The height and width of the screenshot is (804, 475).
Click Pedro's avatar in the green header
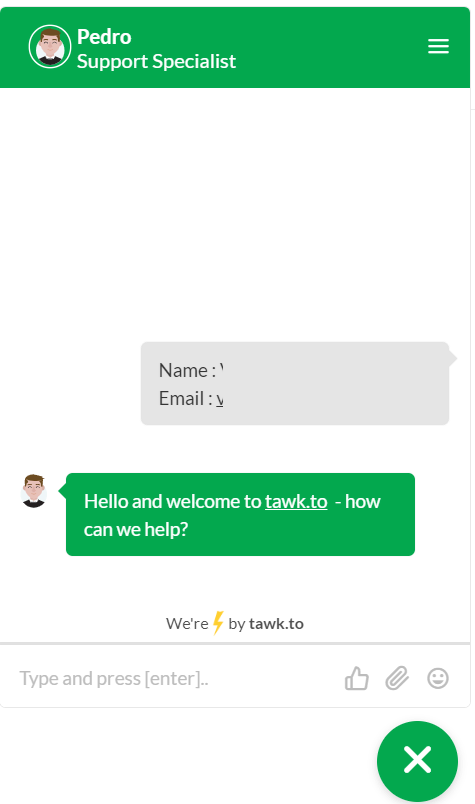pyautogui.click(x=50, y=47)
